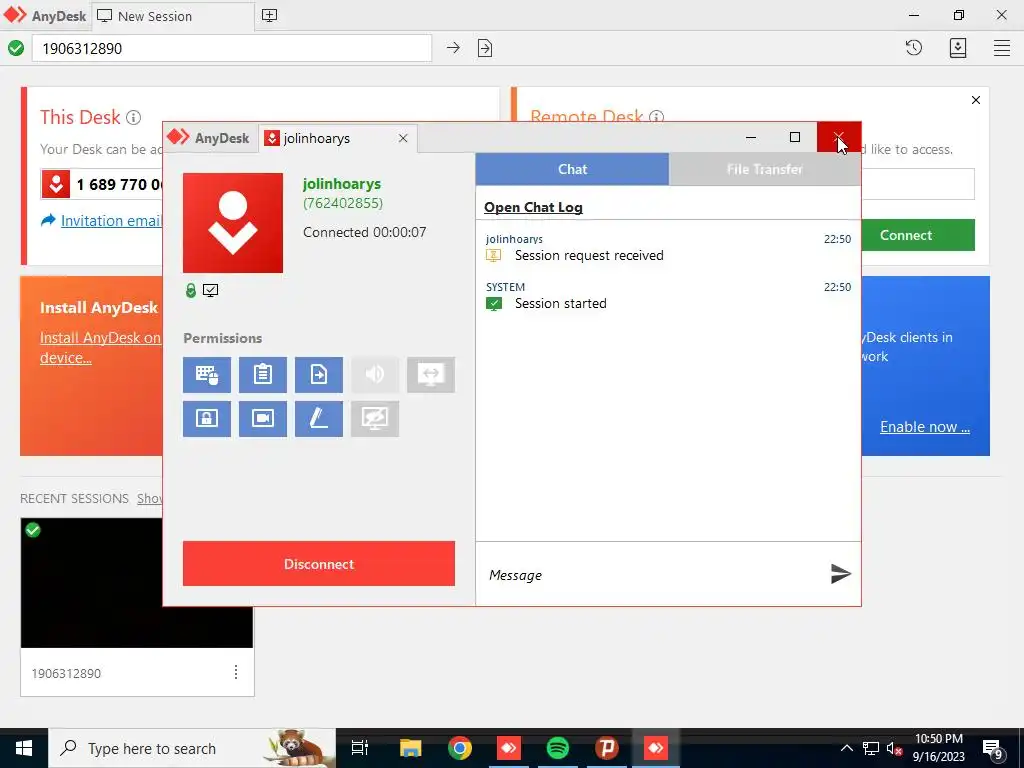This screenshot has width=1024, height=768.
Task: Close the Remote Desk panel
Action: pyautogui.click(x=976, y=100)
